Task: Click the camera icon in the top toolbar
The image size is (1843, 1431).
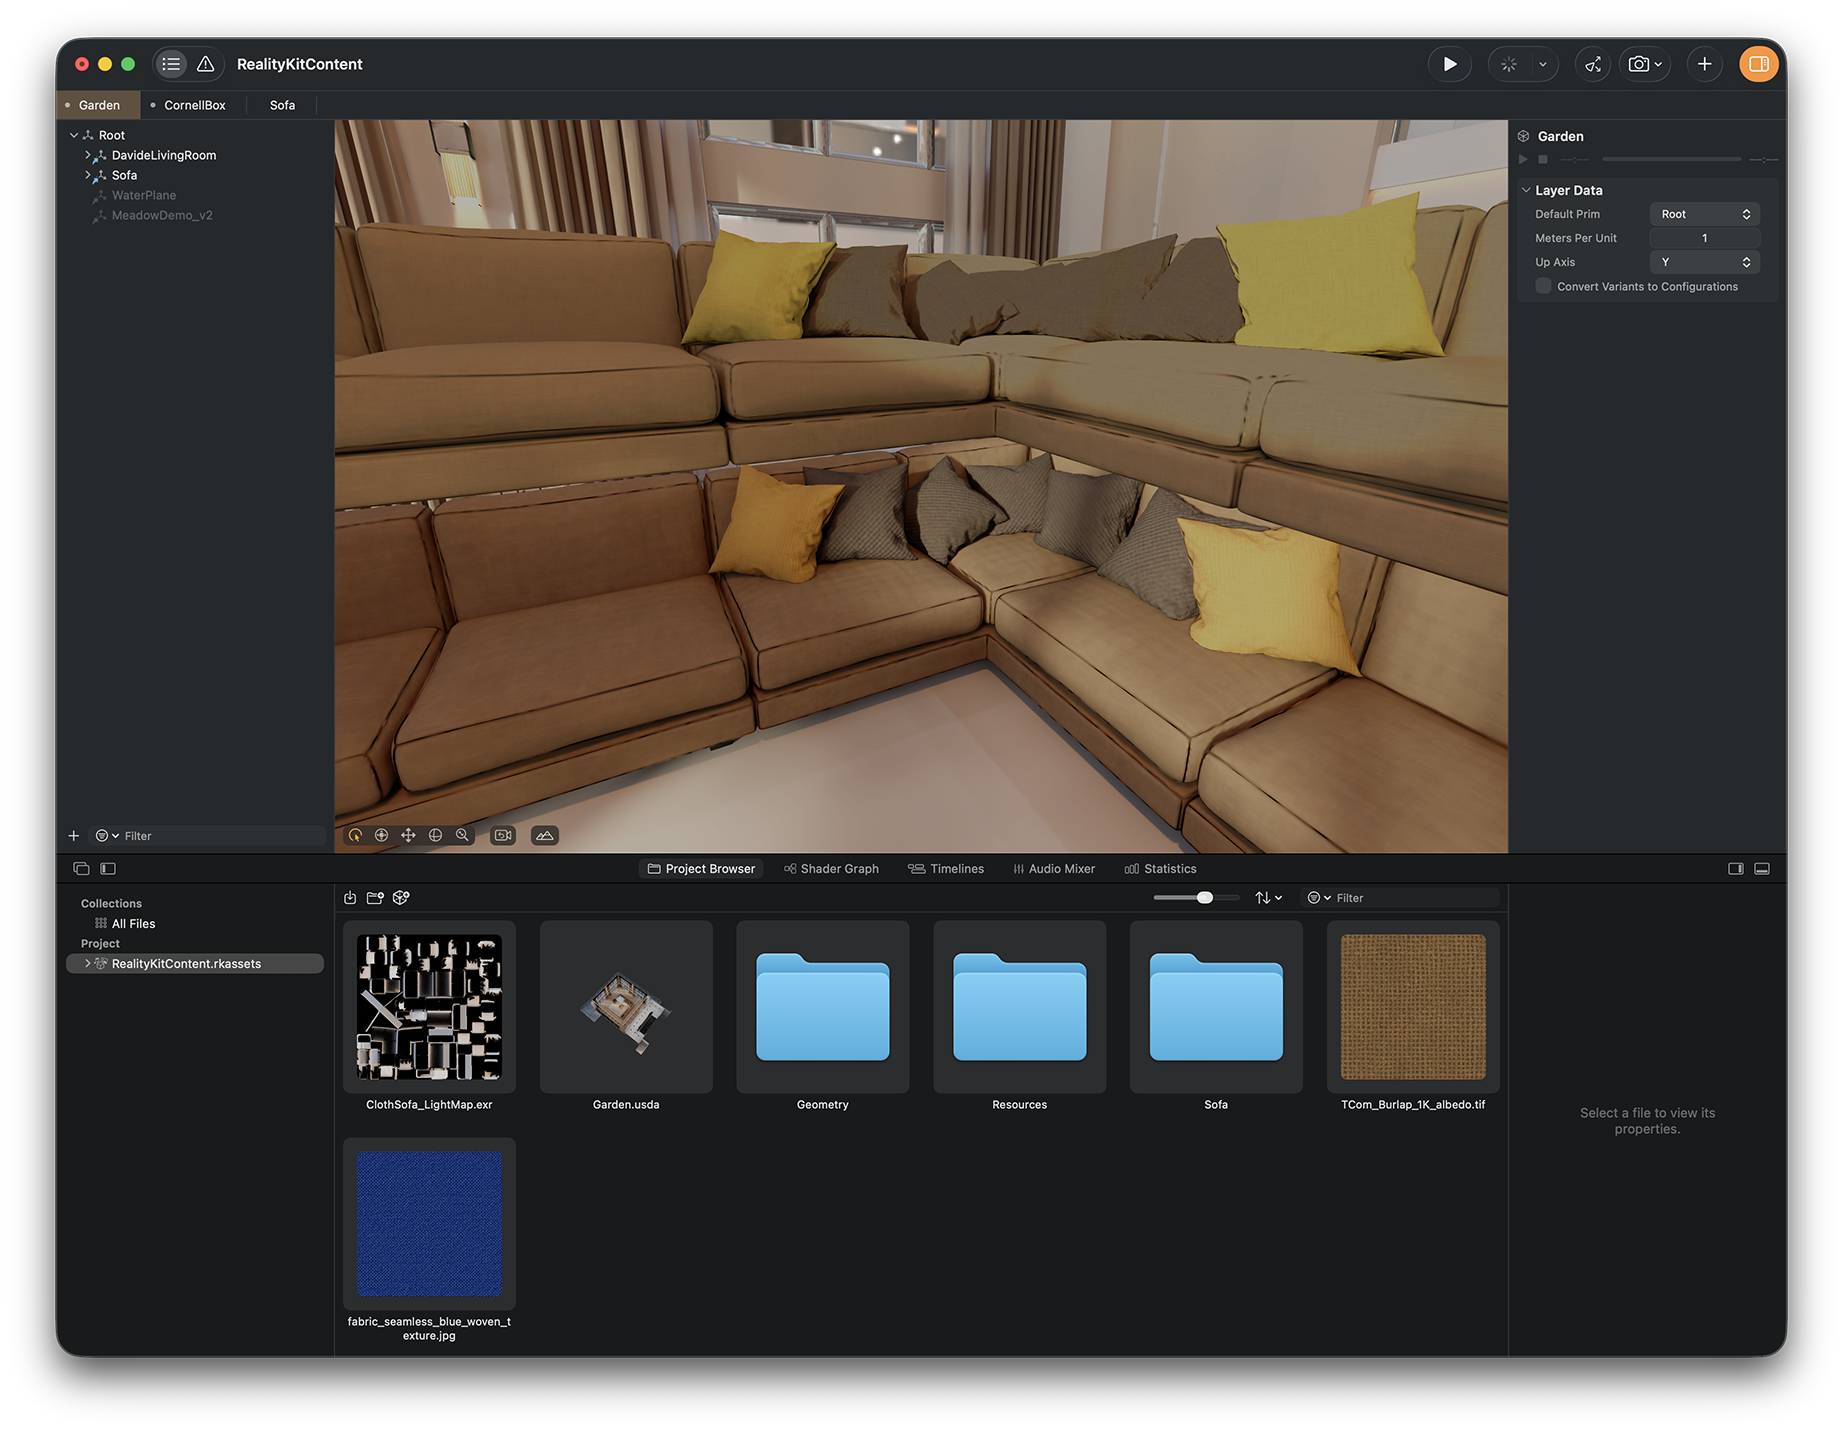Action: click(1638, 64)
